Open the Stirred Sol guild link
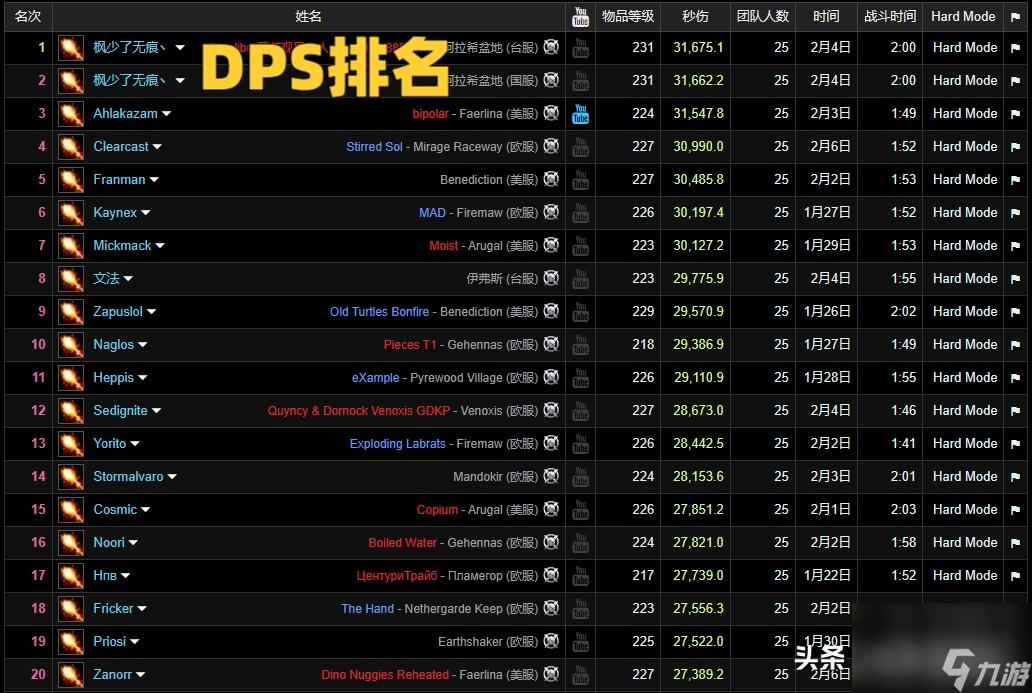This screenshot has width=1032, height=693. click(374, 147)
